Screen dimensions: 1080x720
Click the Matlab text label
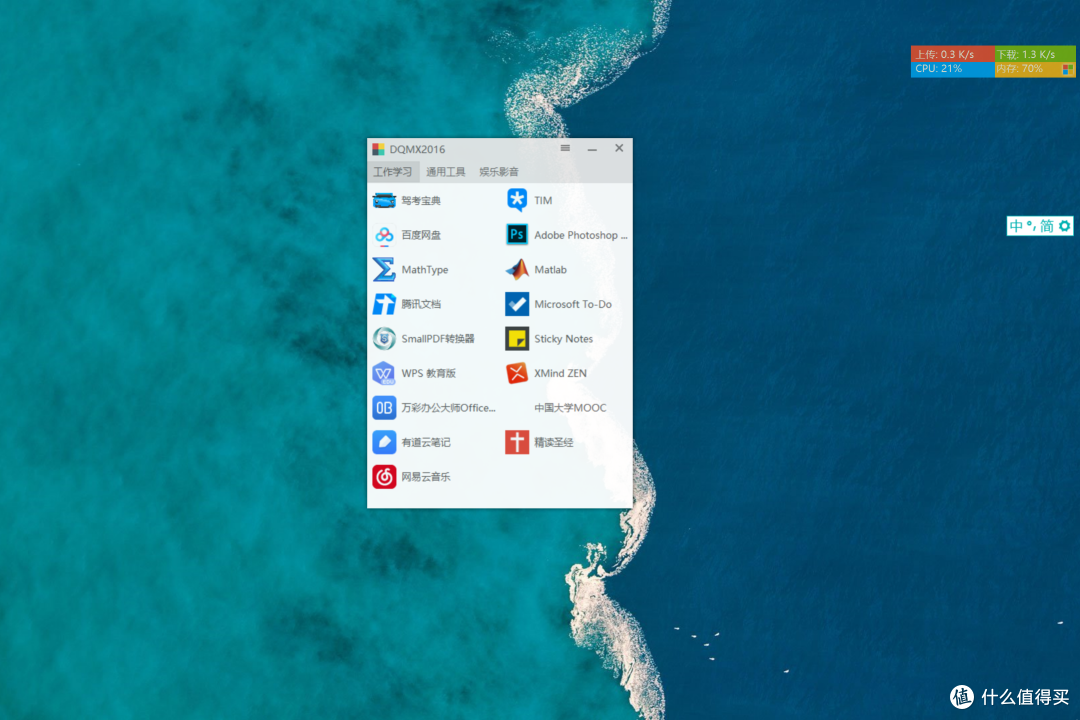click(550, 269)
